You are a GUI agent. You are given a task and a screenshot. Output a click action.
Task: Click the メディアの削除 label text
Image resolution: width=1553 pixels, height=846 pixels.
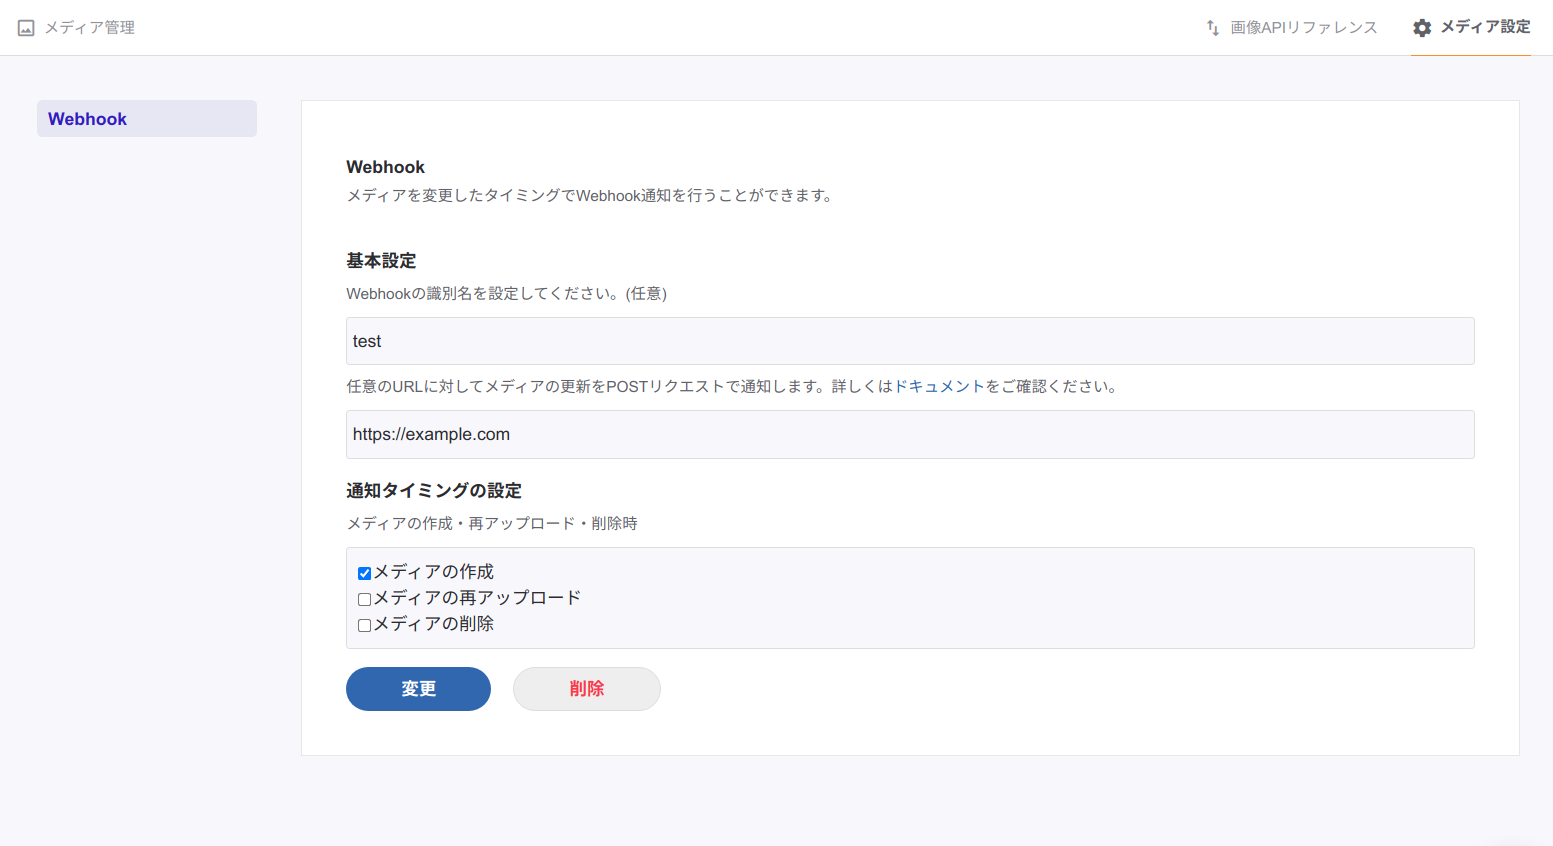tap(433, 624)
